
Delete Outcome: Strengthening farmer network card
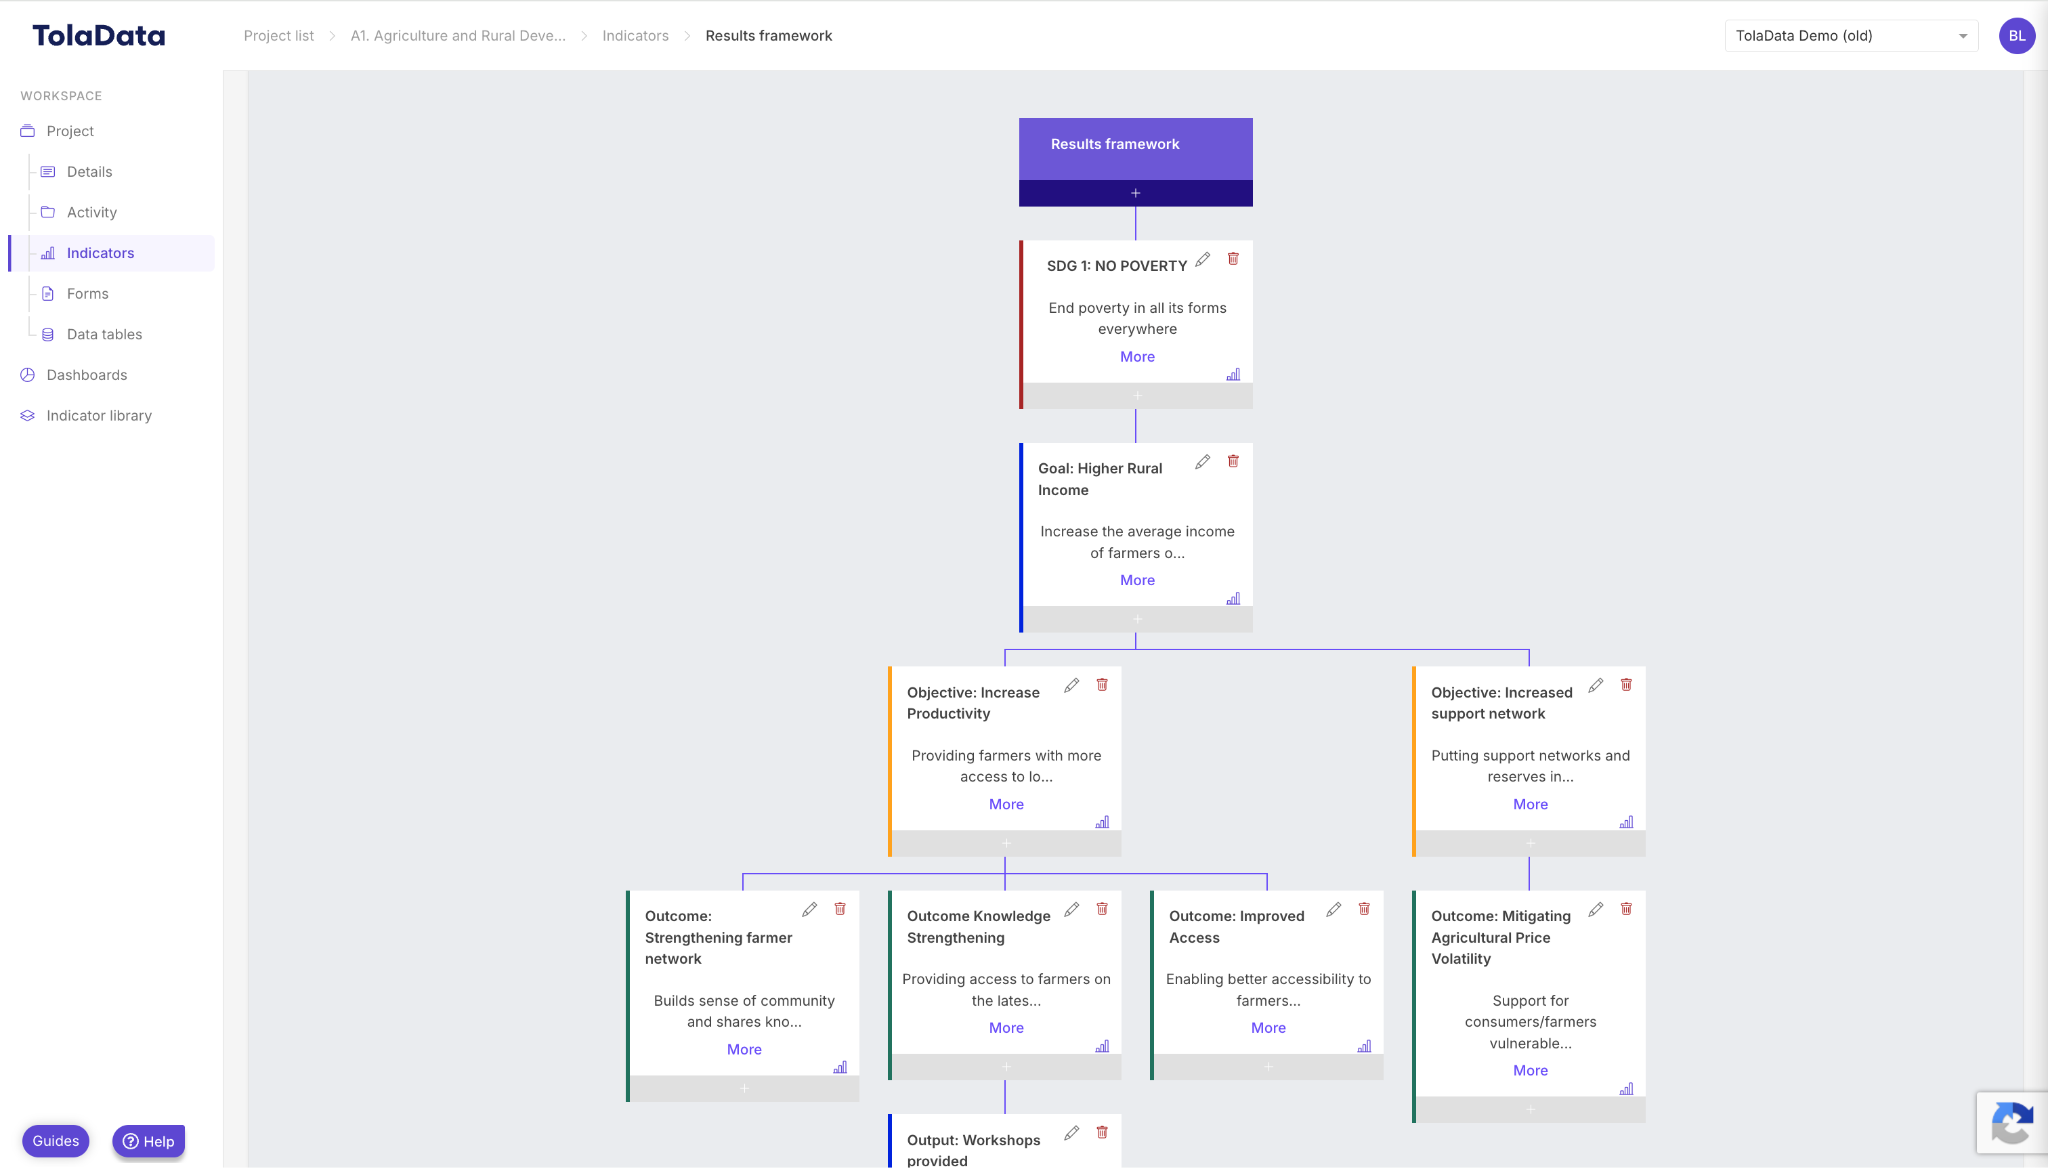840,909
